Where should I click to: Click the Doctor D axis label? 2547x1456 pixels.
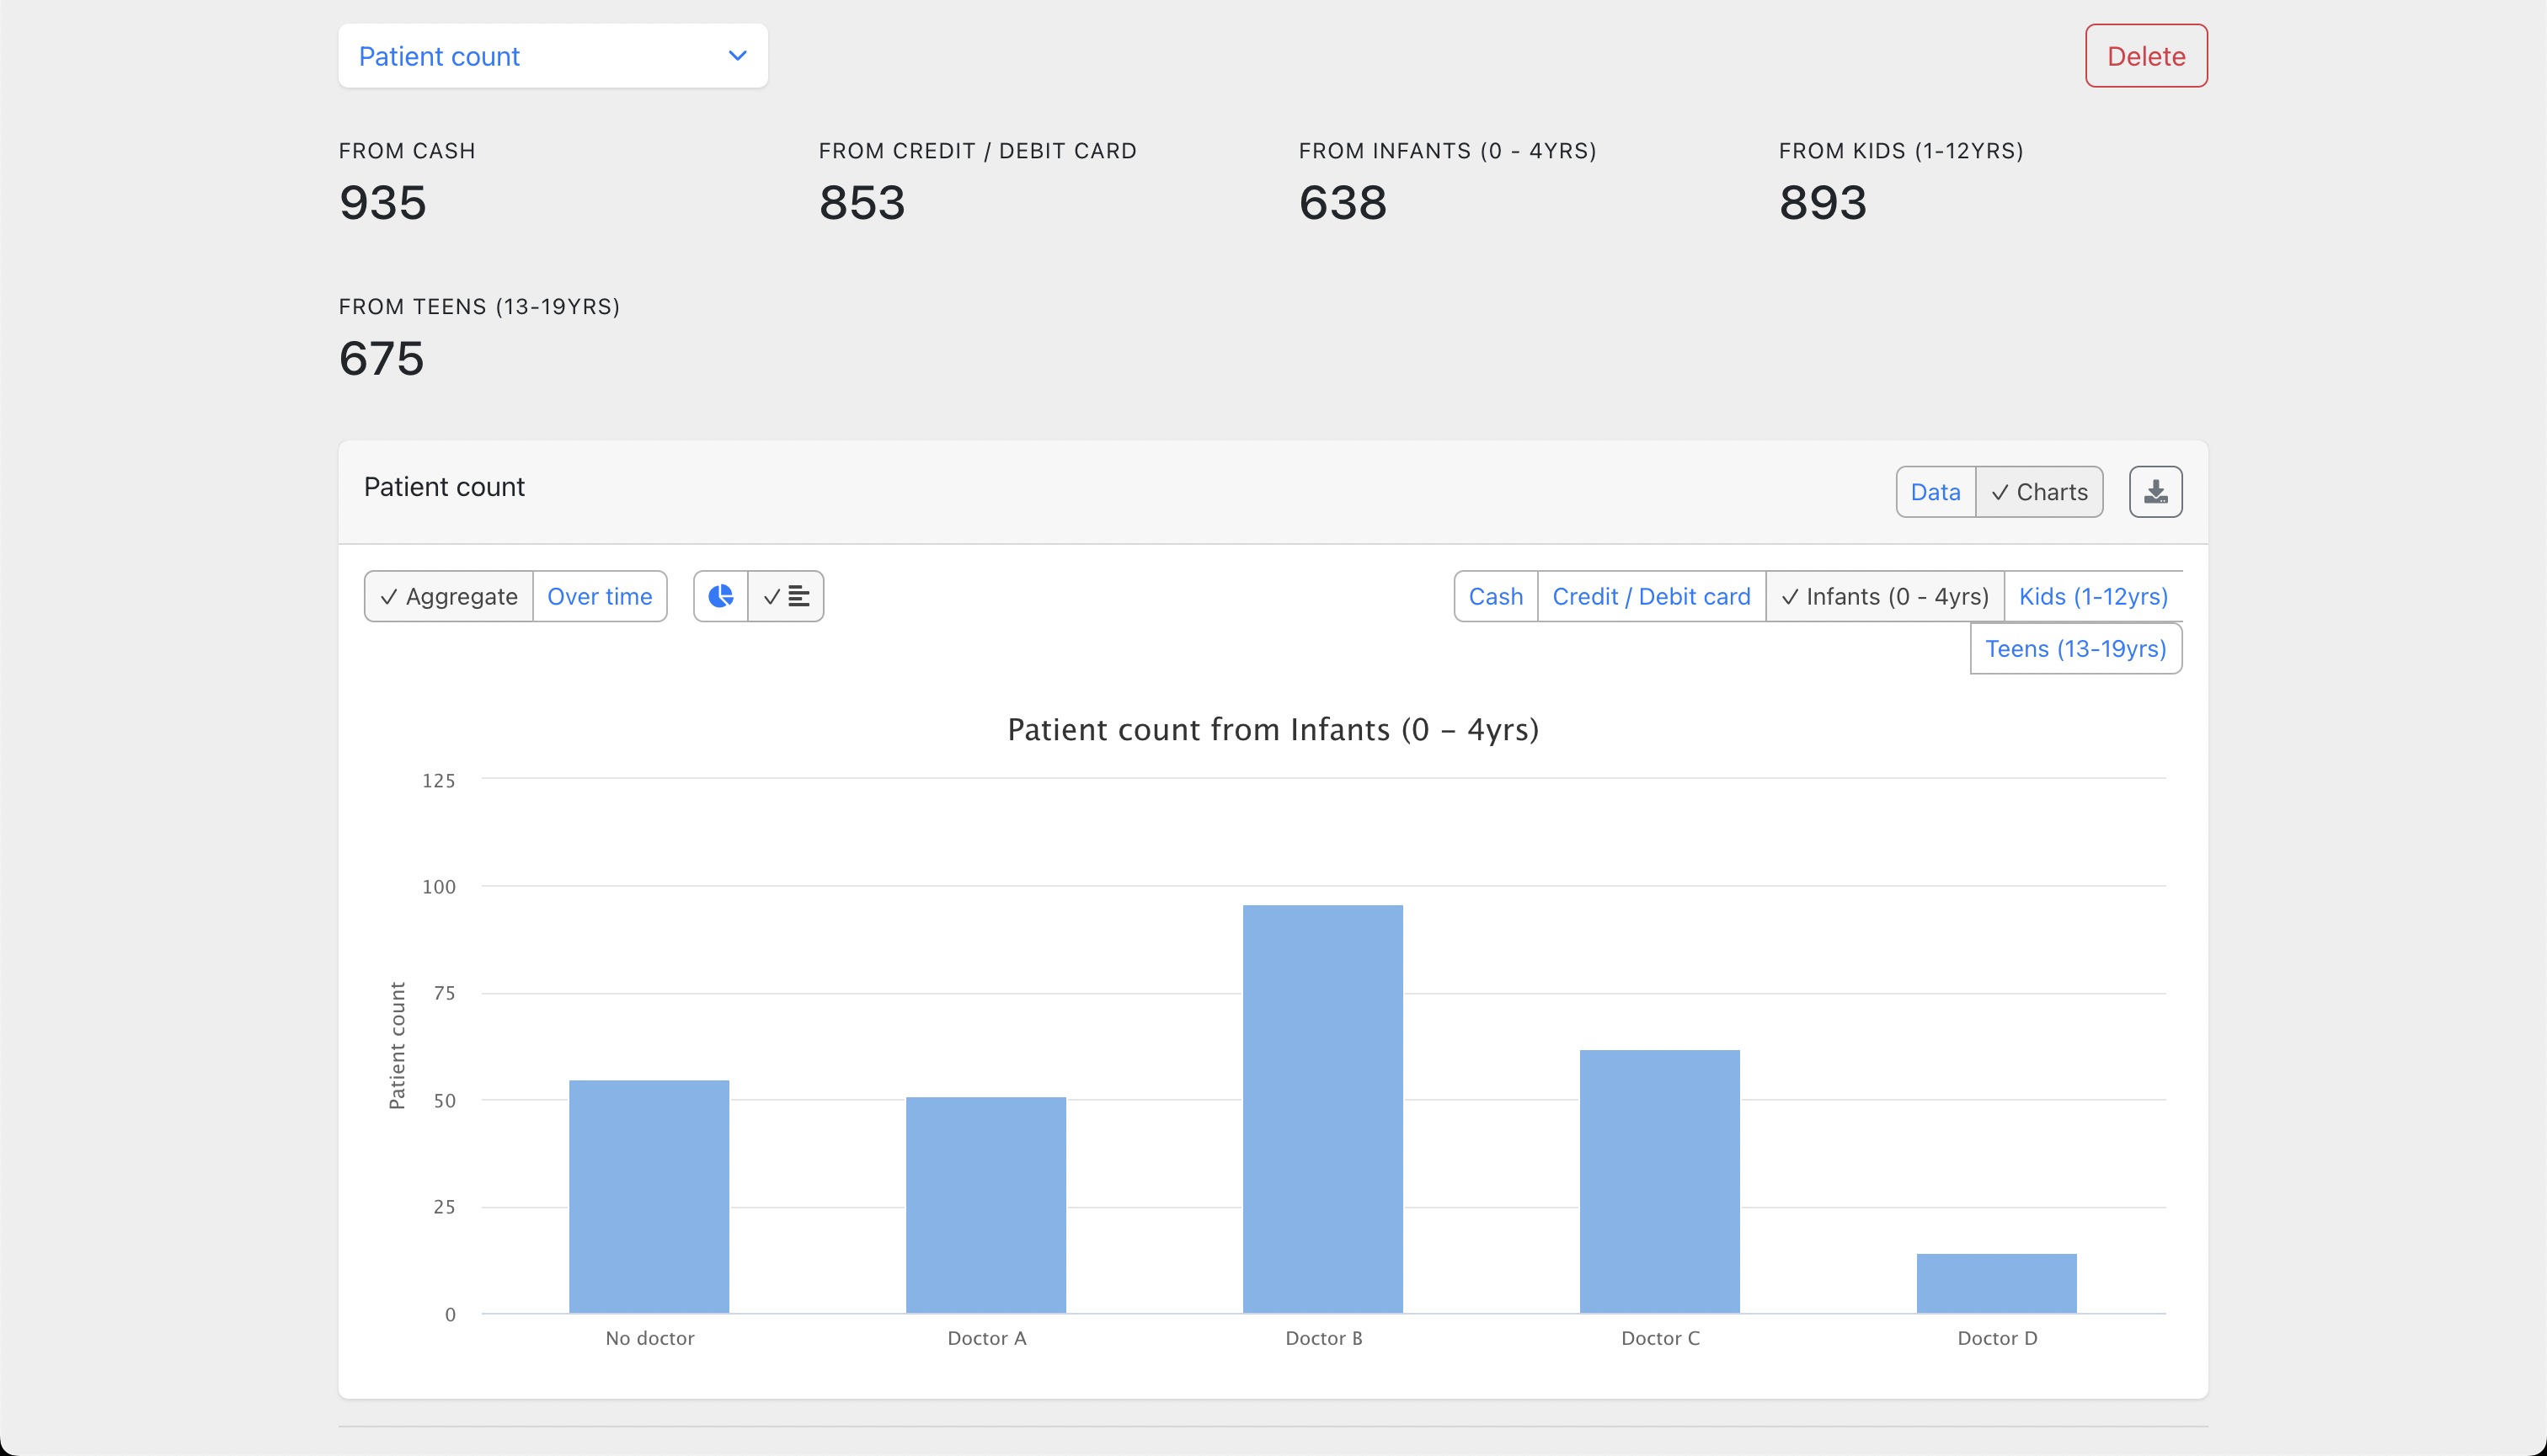(1997, 1338)
